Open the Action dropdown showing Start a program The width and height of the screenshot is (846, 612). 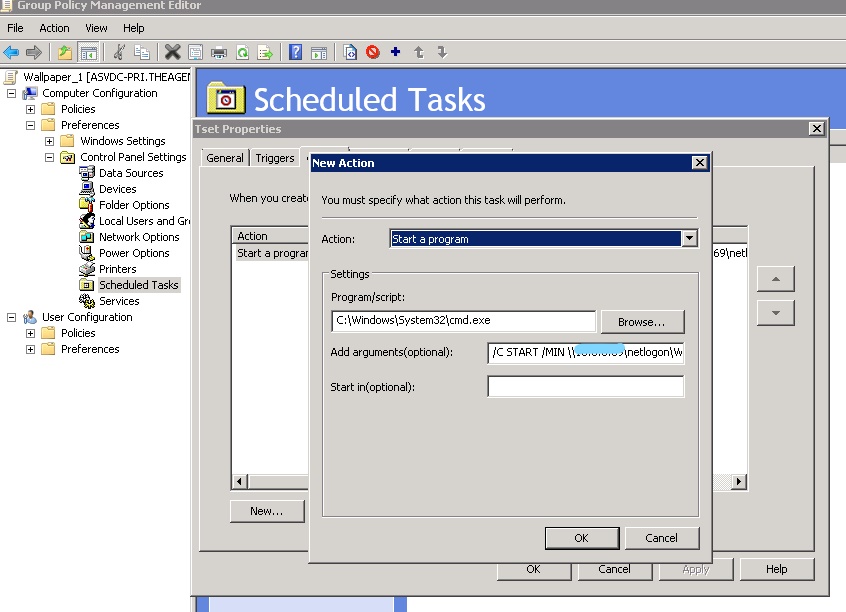point(689,238)
